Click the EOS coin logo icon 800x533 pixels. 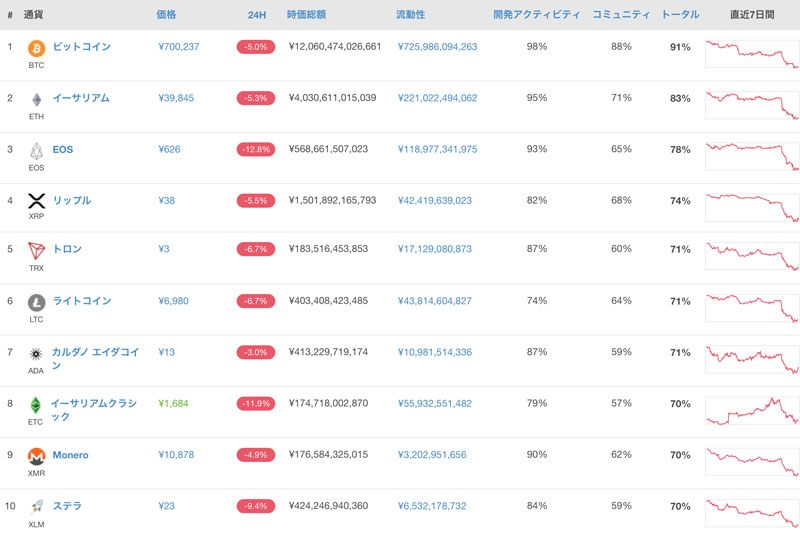(36, 151)
